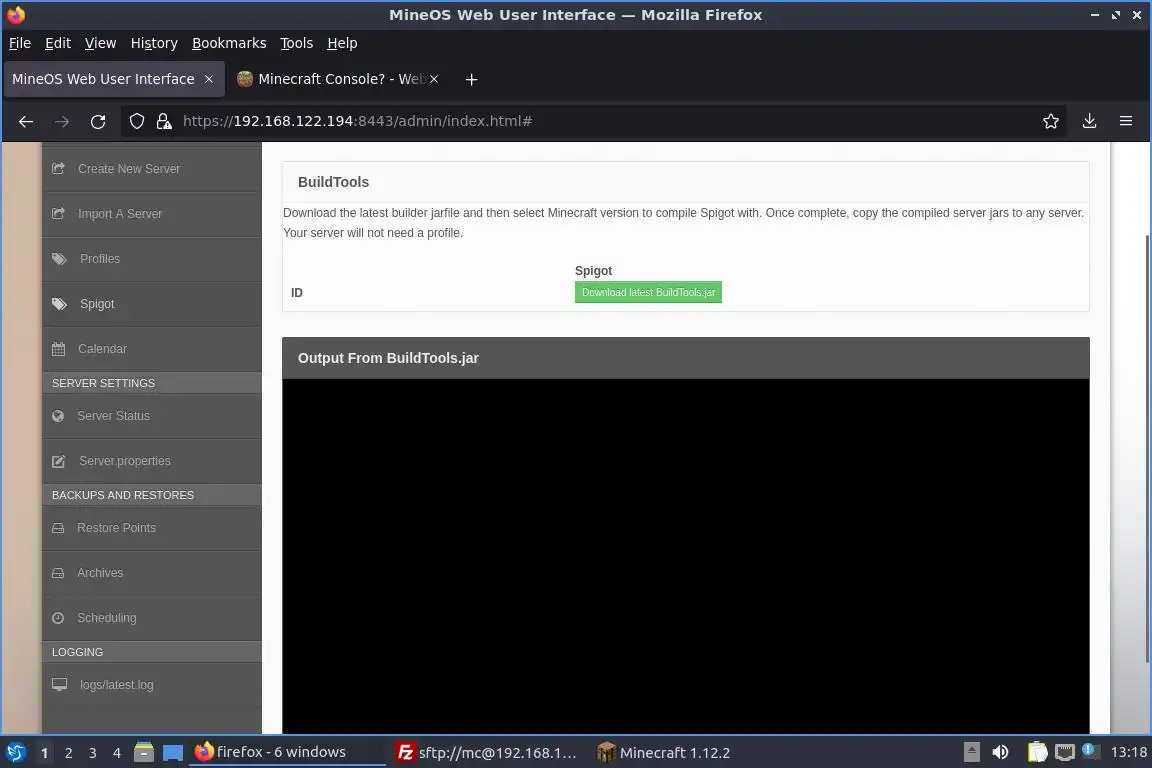1152x768 pixels.
Task: Click the tracking protection shield icon
Action: click(x=137, y=121)
